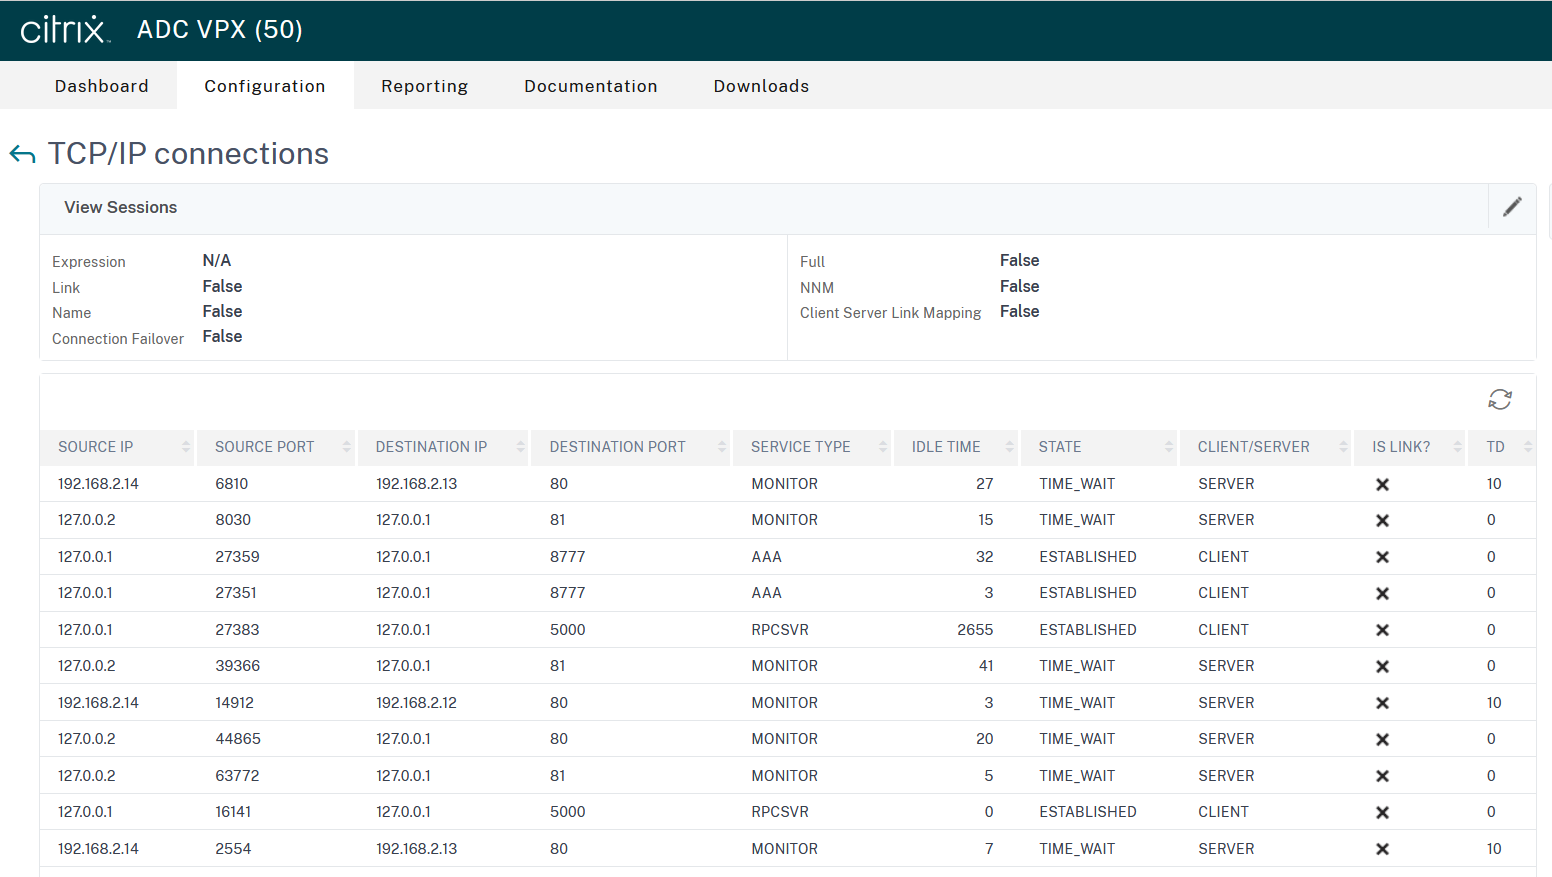This screenshot has width=1552, height=877.
Task: Sort table by Idle Time column
Action: (946, 447)
